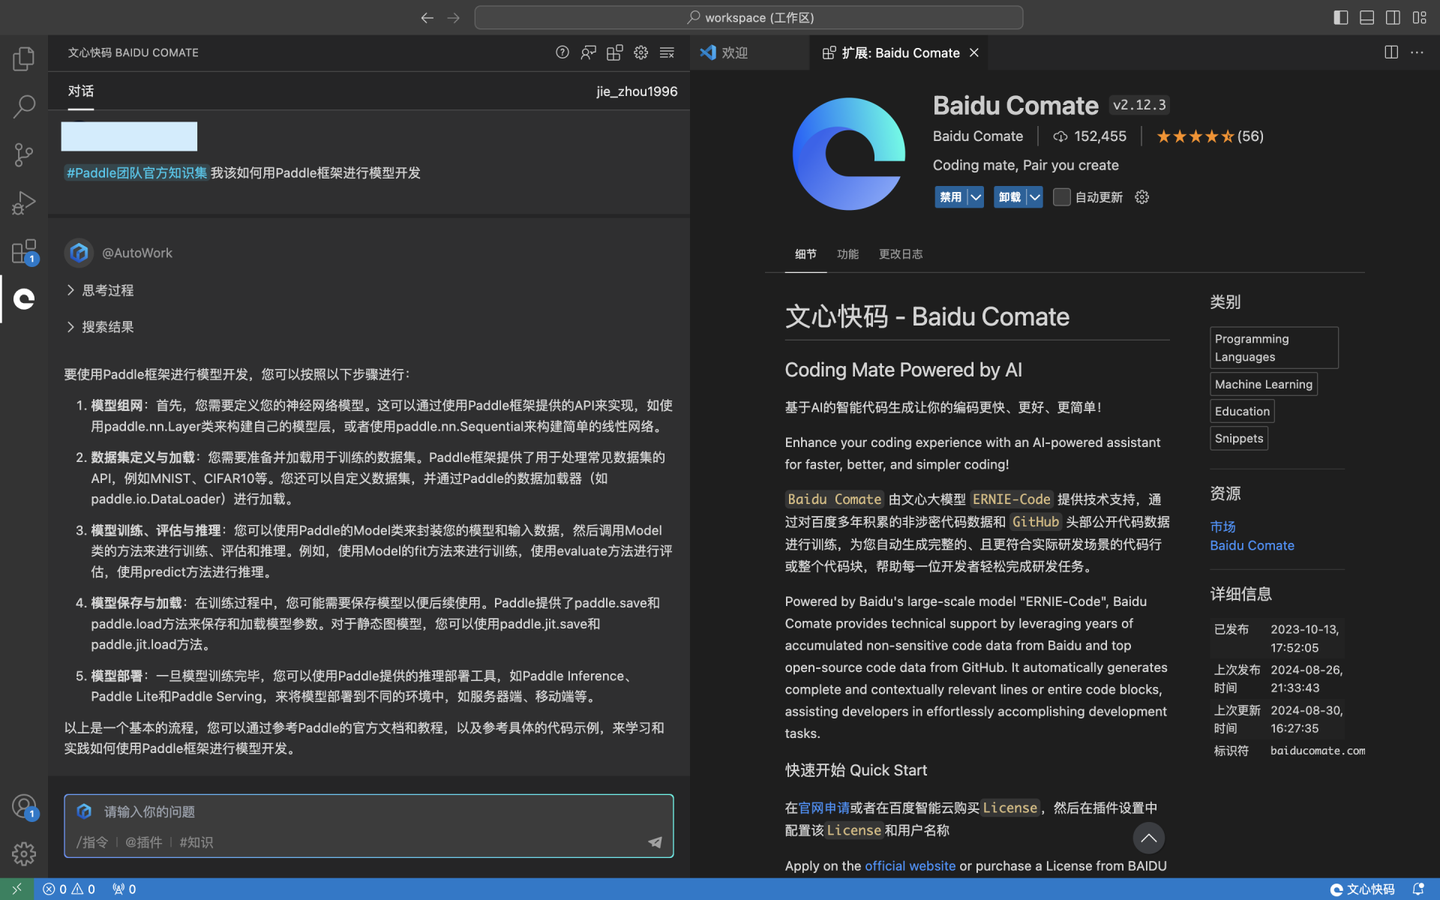
Task: Select the 对话 tab in Comate panel
Action: [81, 91]
